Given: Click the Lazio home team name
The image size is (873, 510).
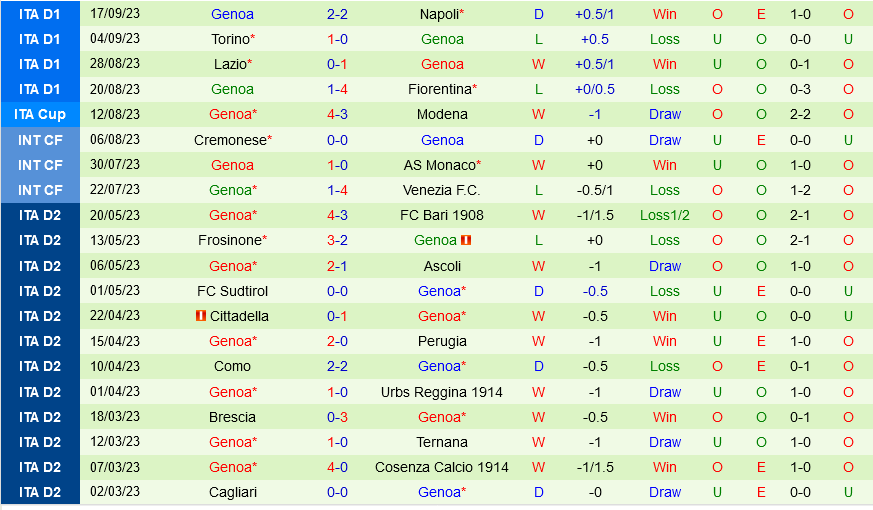Looking at the screenshot, I should (230, 65).
